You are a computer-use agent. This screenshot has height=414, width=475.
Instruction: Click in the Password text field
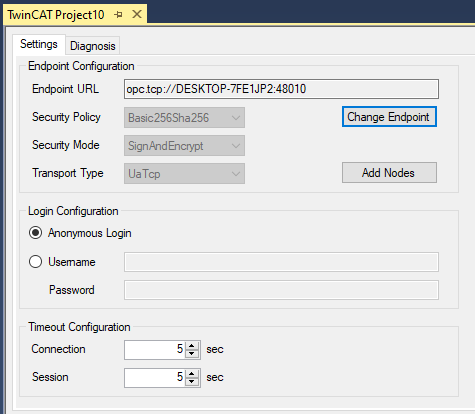click(x=281, y=290)
